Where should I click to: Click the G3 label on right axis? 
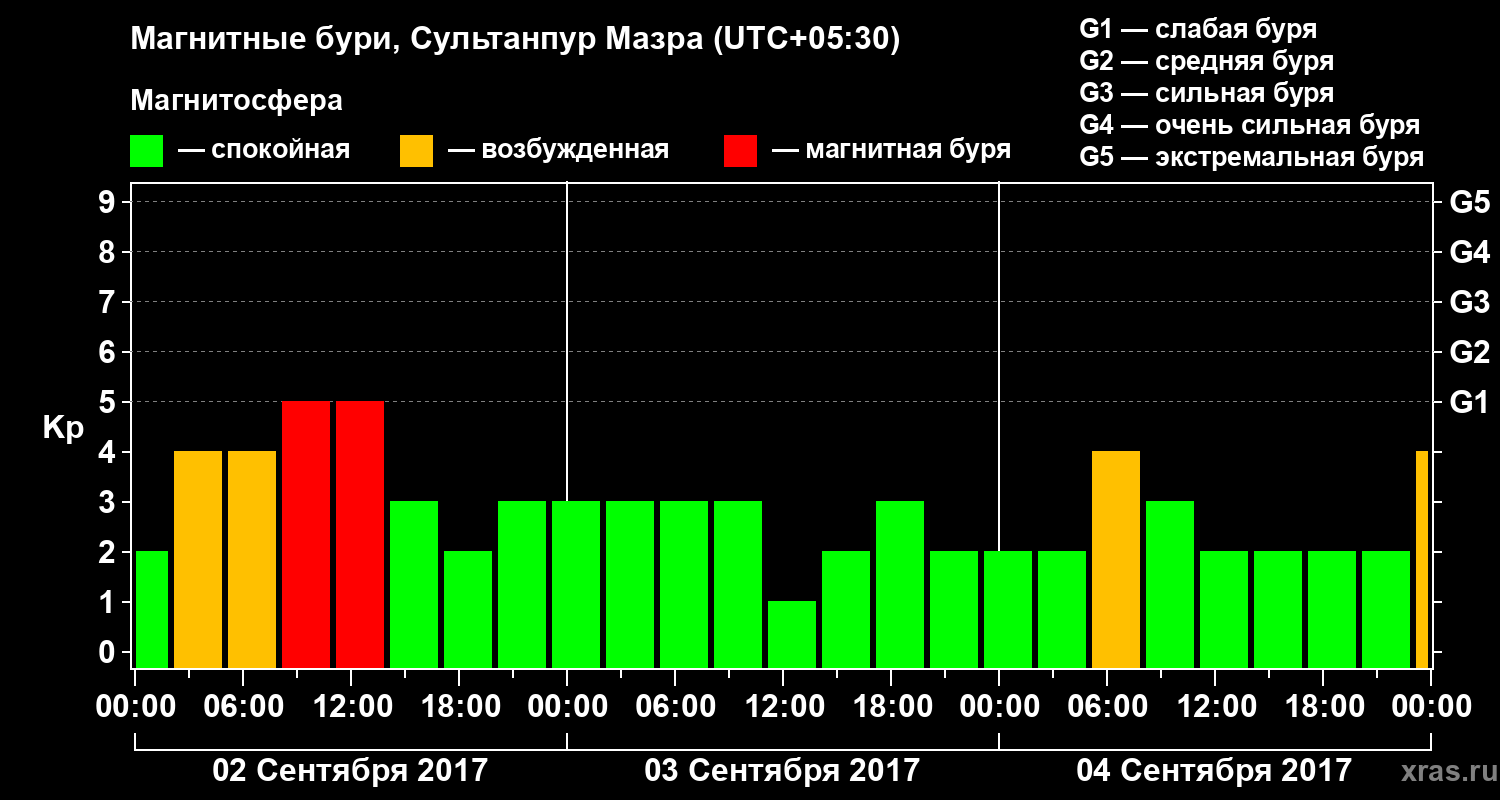click(1469, 302)
